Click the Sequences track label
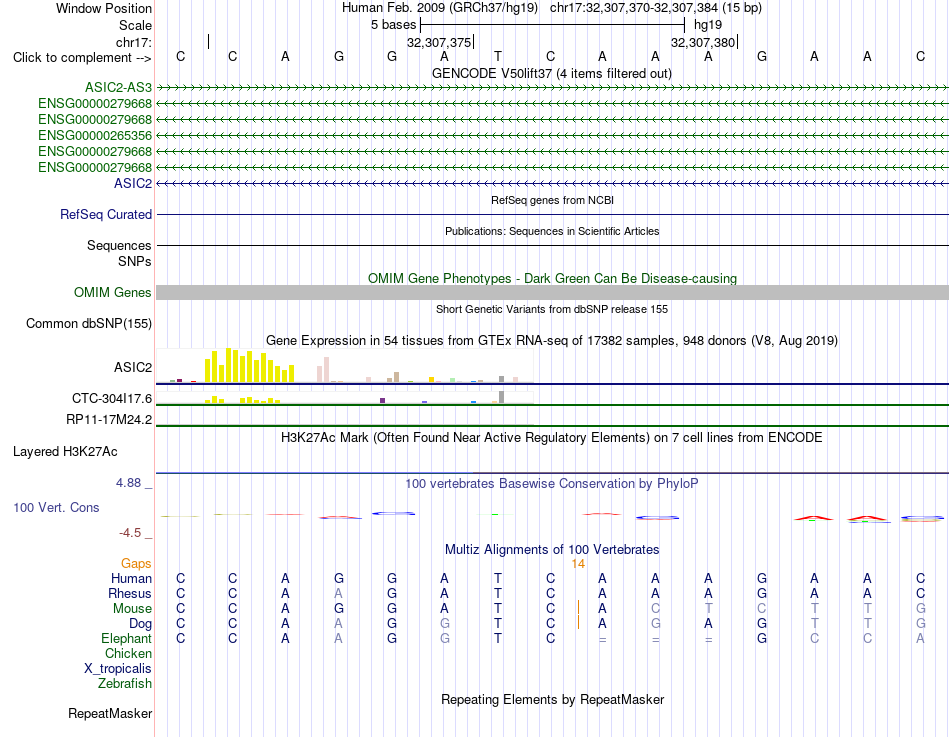 click(x=119, y=245)
